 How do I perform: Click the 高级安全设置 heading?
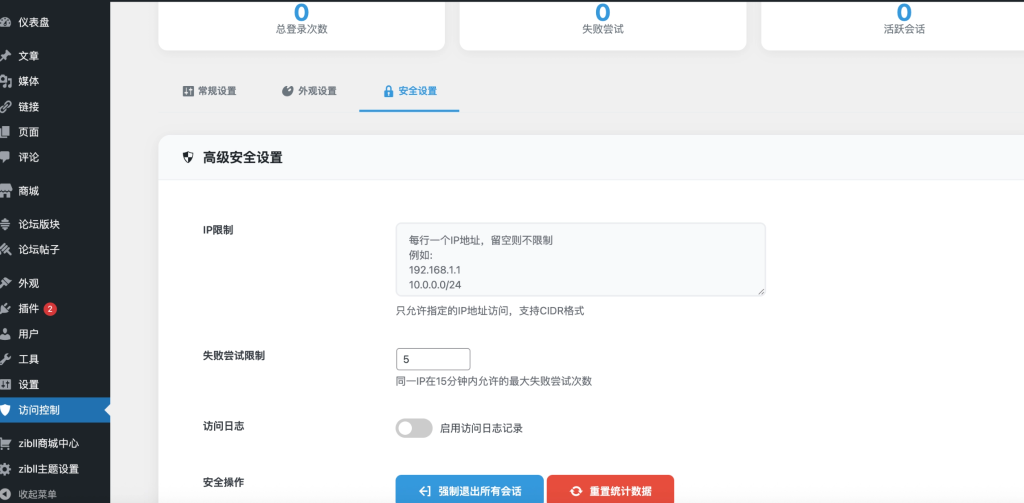[243, 157]
